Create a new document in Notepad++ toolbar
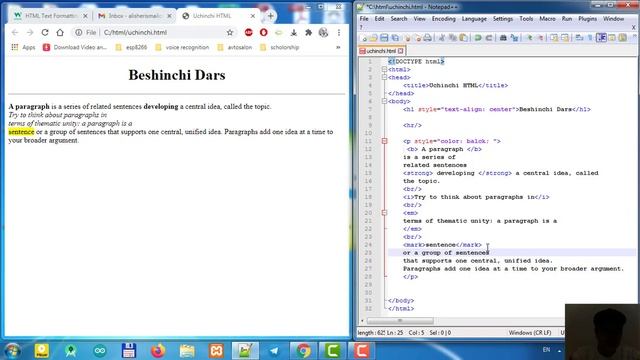 point(364,38)
